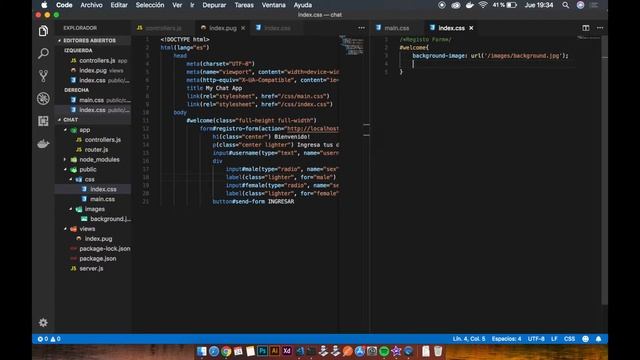Collapse the css folder
Screen dimensions: 640x360
click(71, 179)
